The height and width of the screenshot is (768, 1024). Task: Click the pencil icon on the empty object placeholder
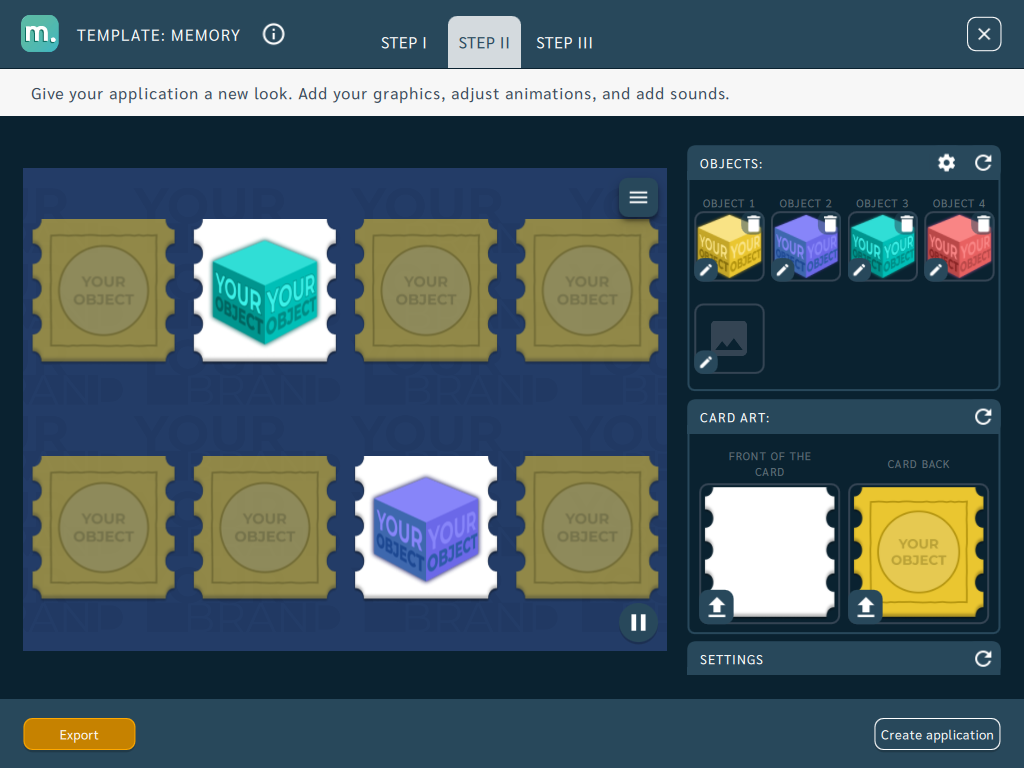click(706, 362)
